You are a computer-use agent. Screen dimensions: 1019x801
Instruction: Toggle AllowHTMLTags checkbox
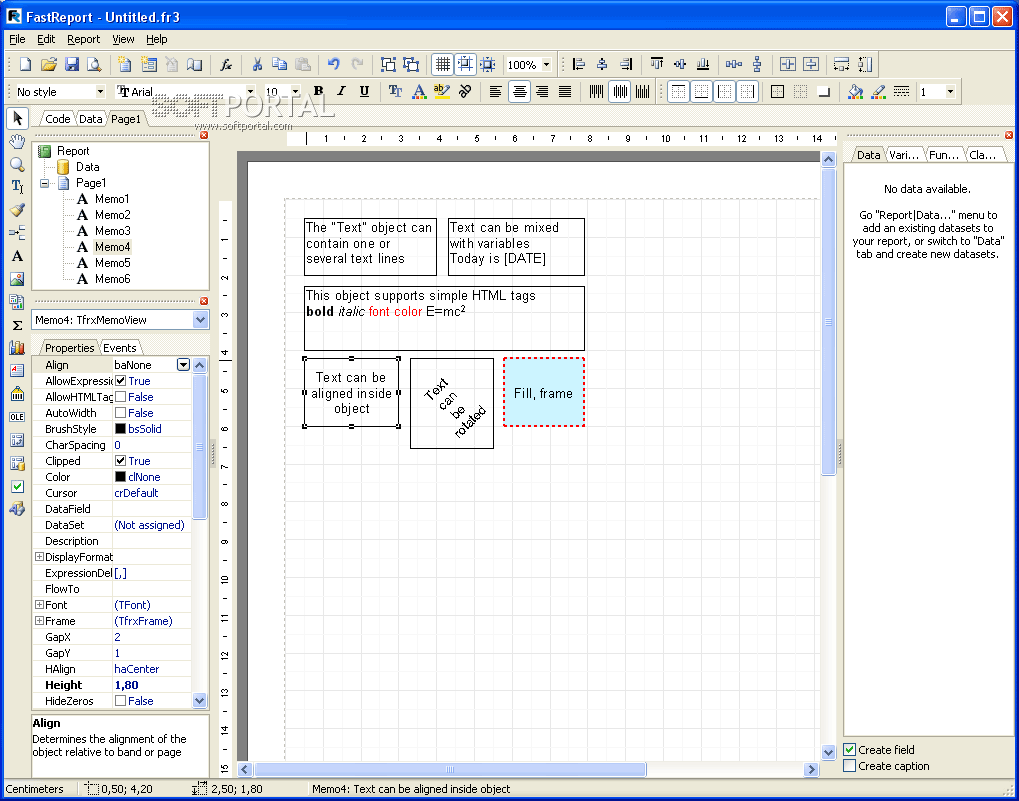click(120, 396)
